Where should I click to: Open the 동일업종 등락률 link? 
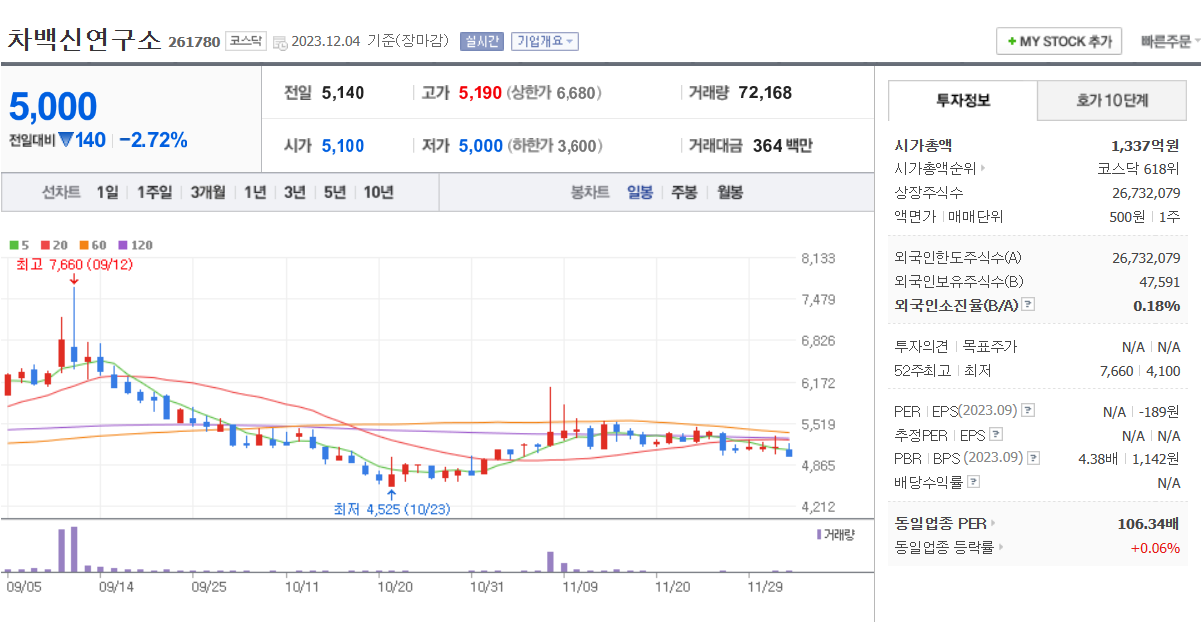(x=950, y=547)
